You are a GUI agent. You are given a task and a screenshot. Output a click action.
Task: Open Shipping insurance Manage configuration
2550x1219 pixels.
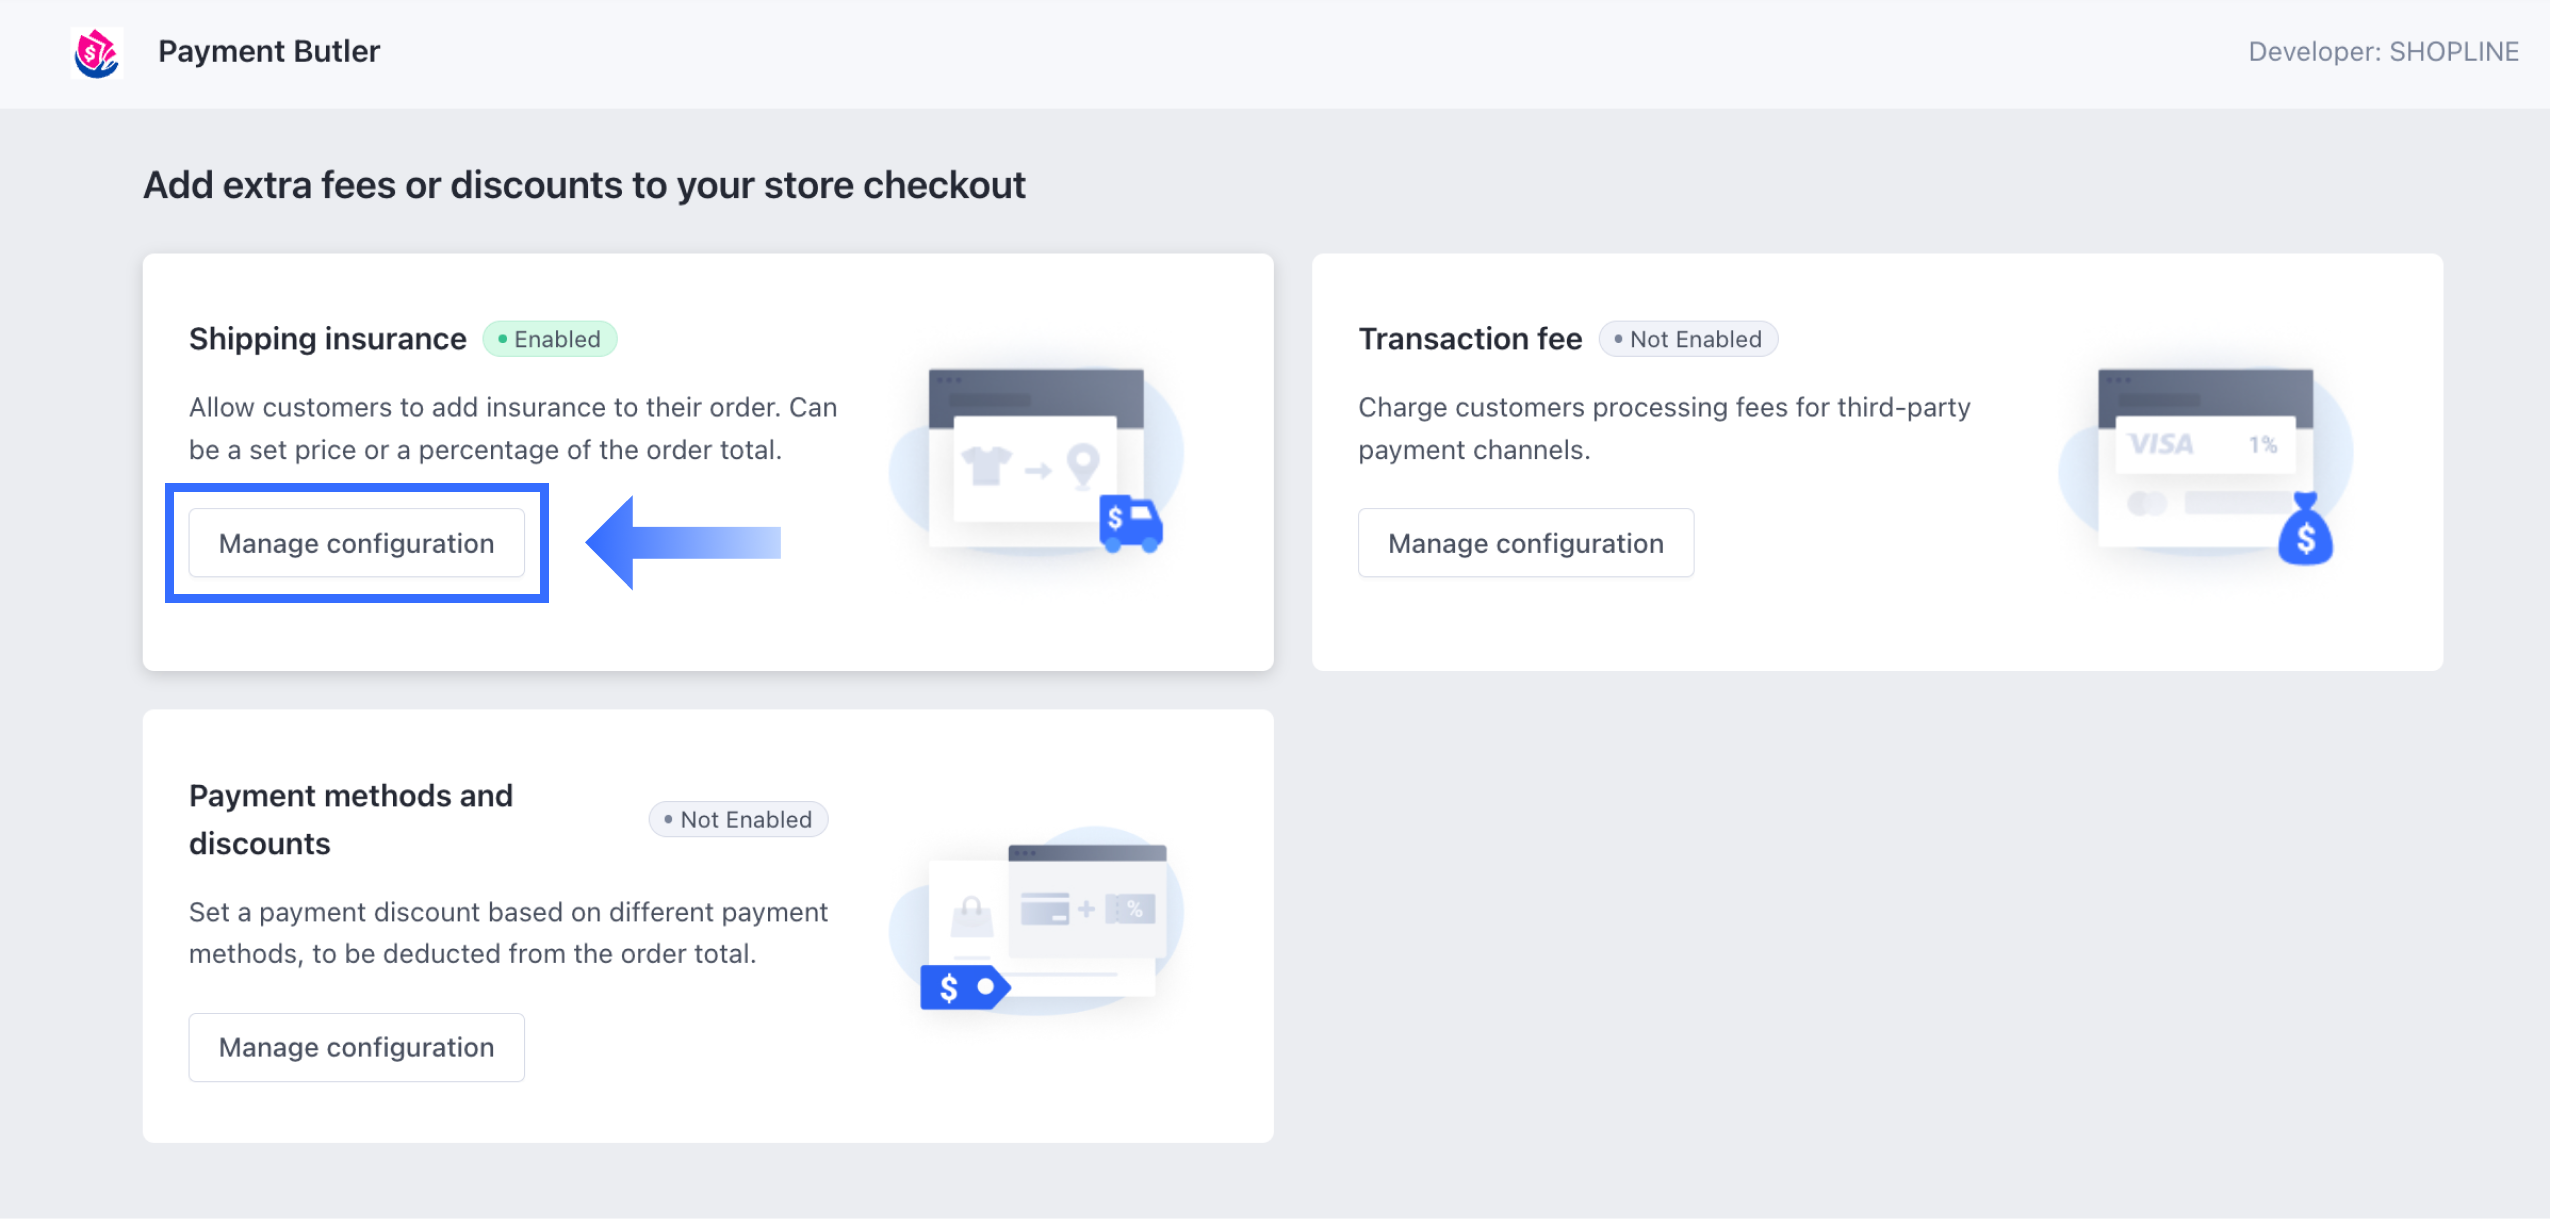[x=356, y=543]
